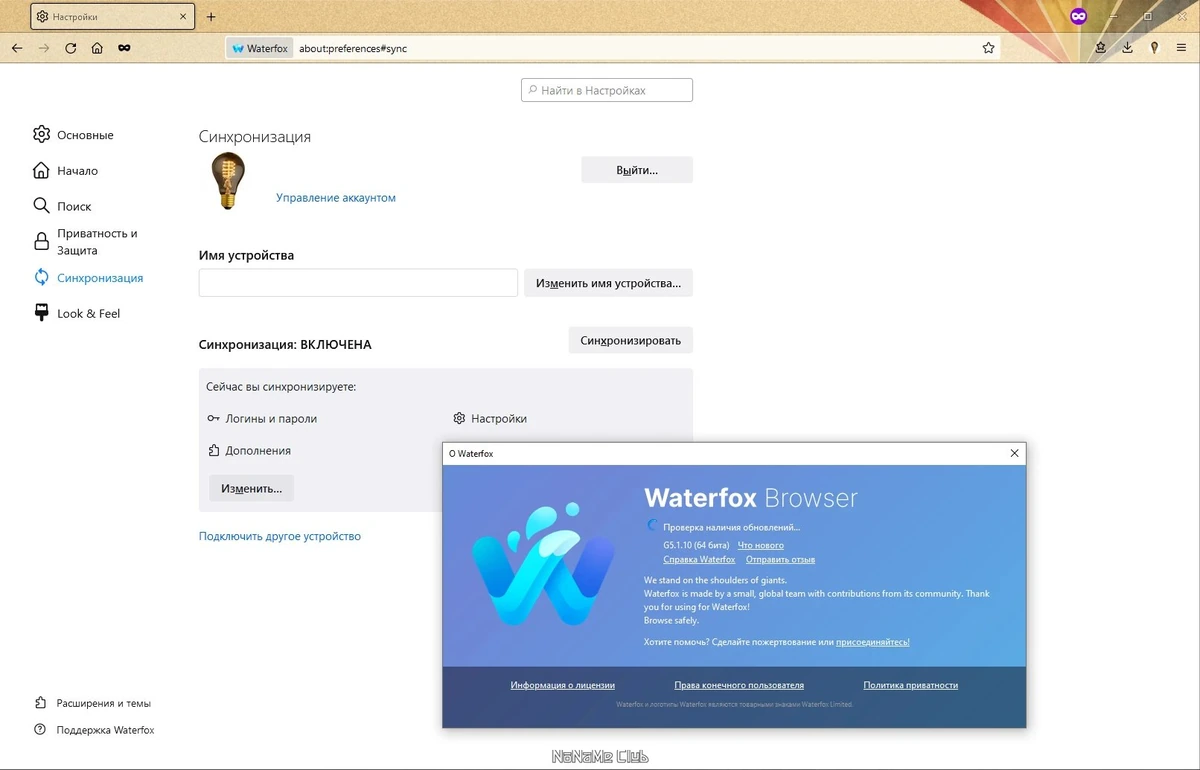Click the Синхронизация: ВКЛЮЧЕНА heading

[285, 344]
